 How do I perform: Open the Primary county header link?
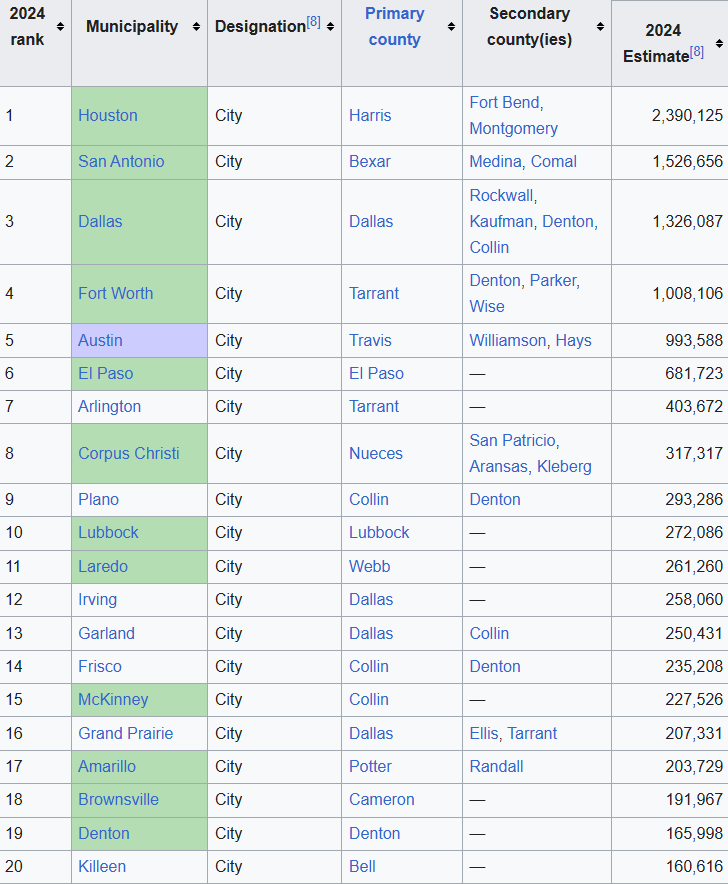tap(395, 26)
